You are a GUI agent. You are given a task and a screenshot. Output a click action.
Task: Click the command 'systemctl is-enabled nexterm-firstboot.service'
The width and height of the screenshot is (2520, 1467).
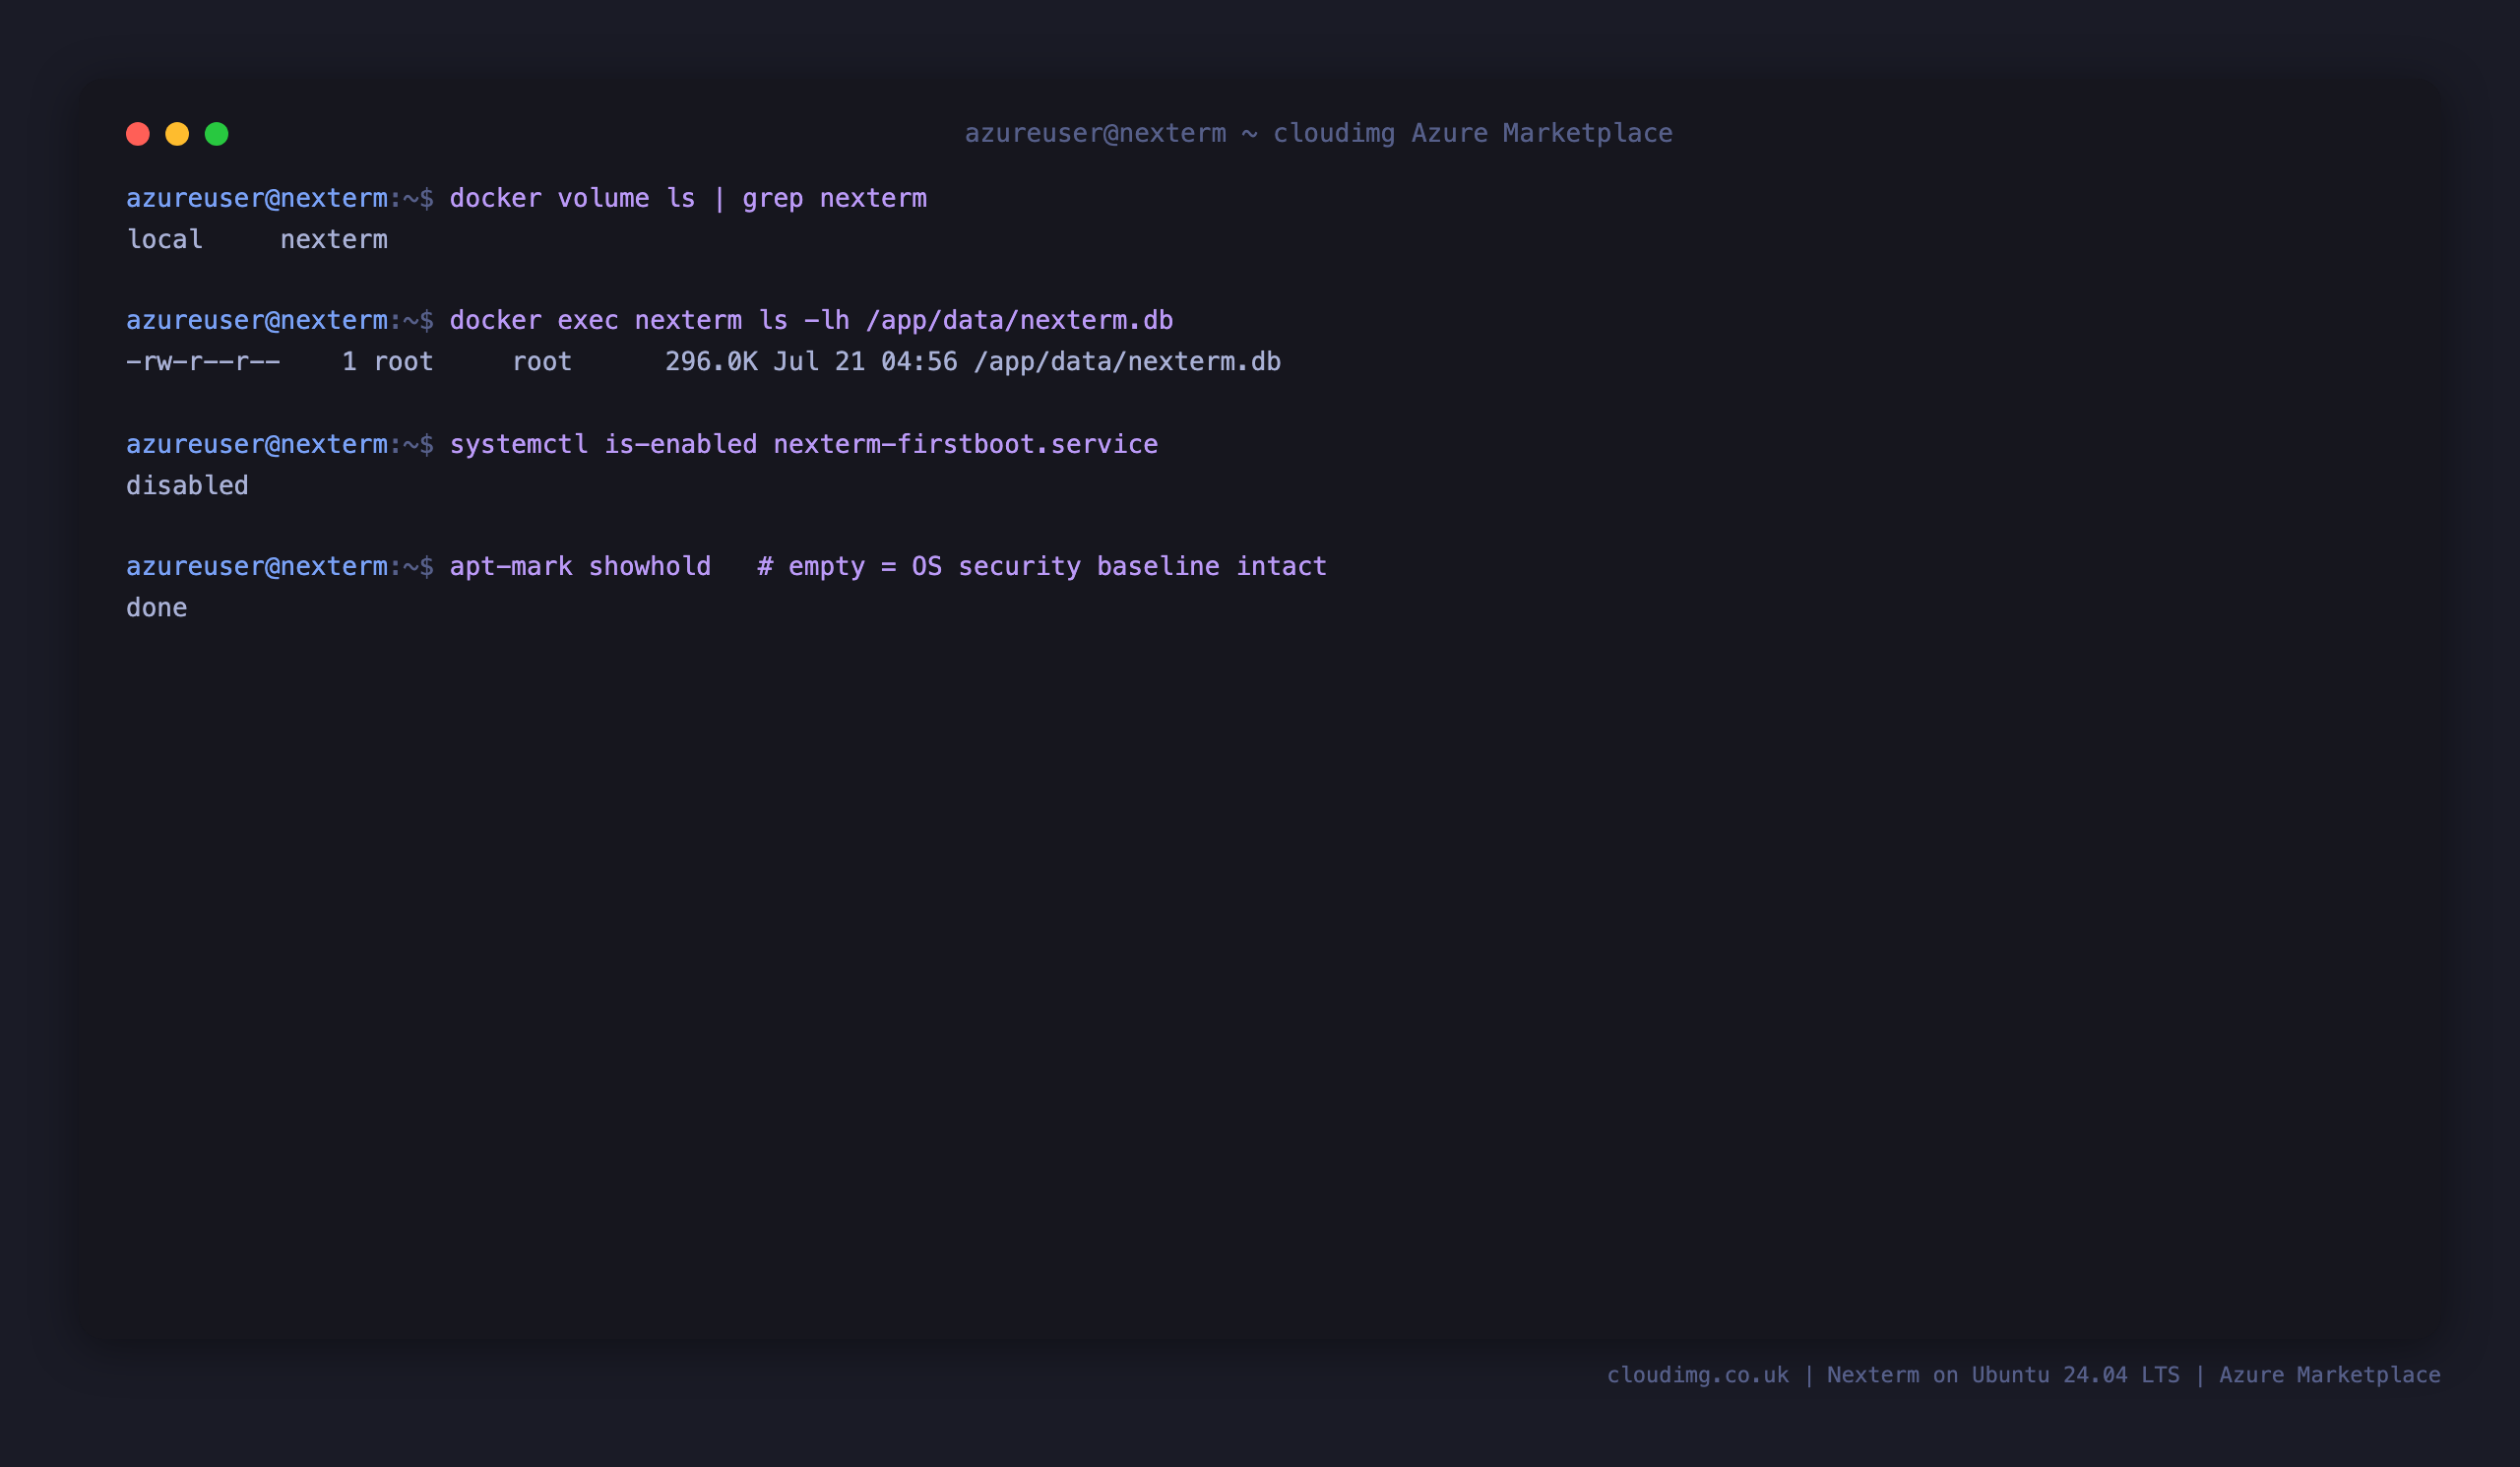pos(804,444)
